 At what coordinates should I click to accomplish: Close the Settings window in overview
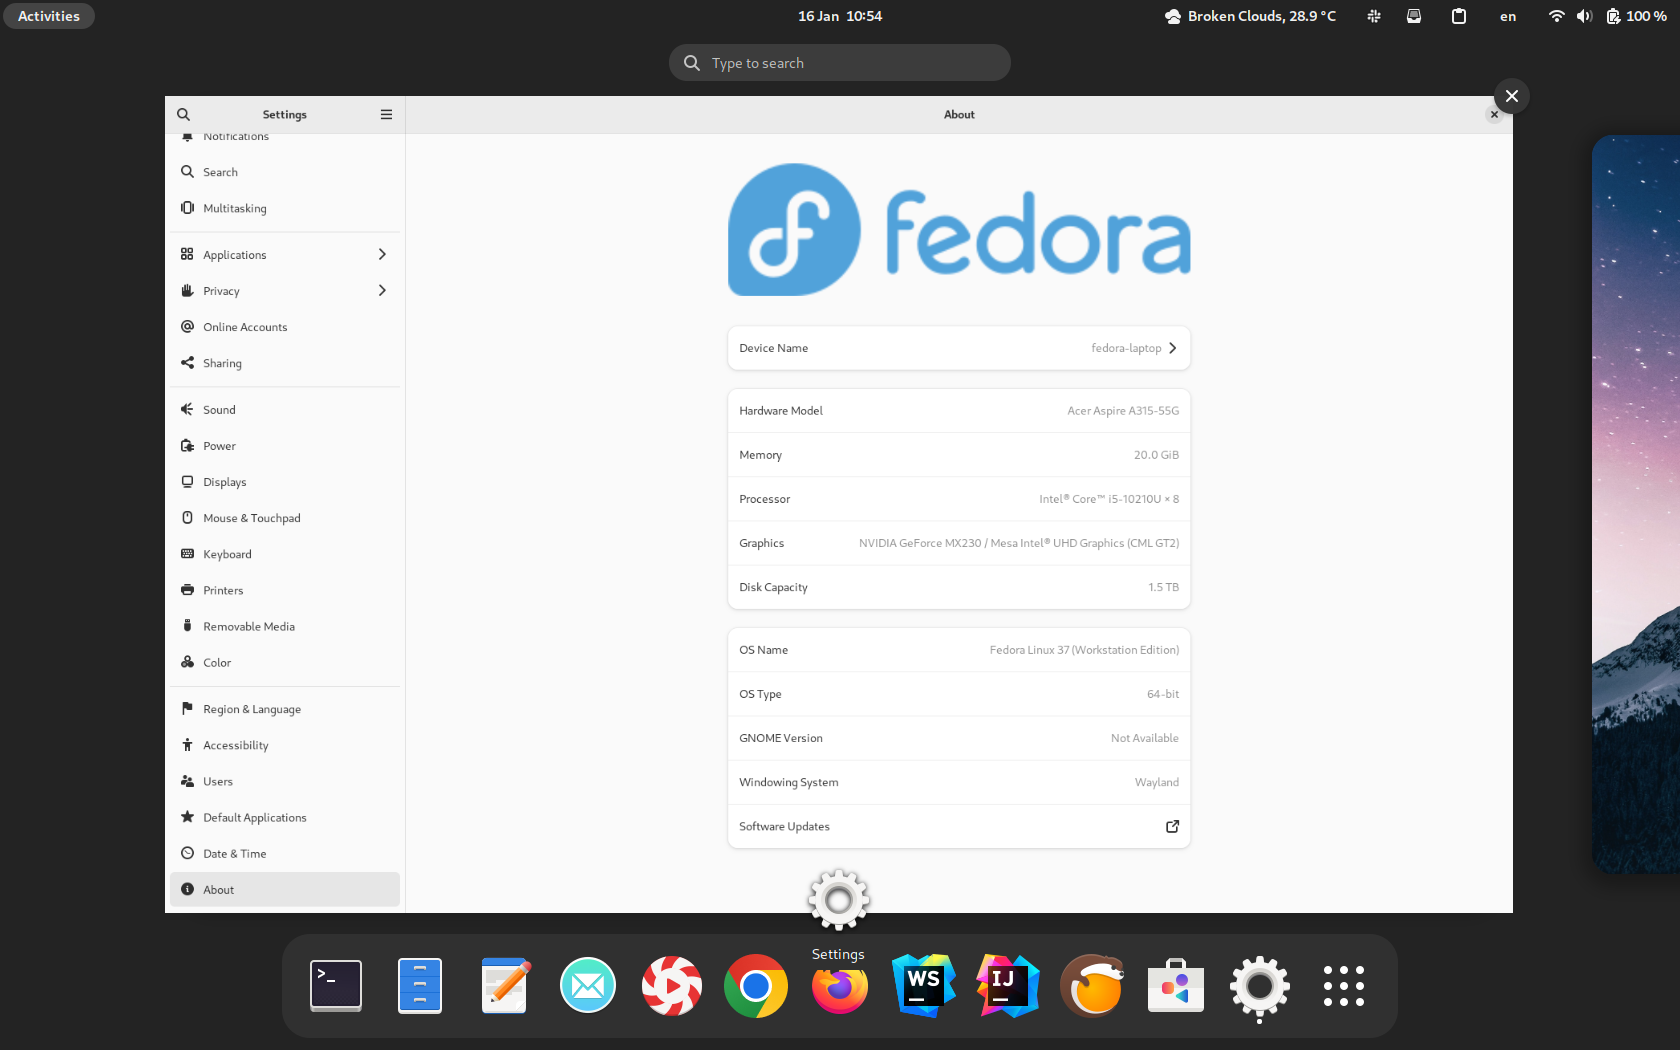click(x=1512, y=96)
